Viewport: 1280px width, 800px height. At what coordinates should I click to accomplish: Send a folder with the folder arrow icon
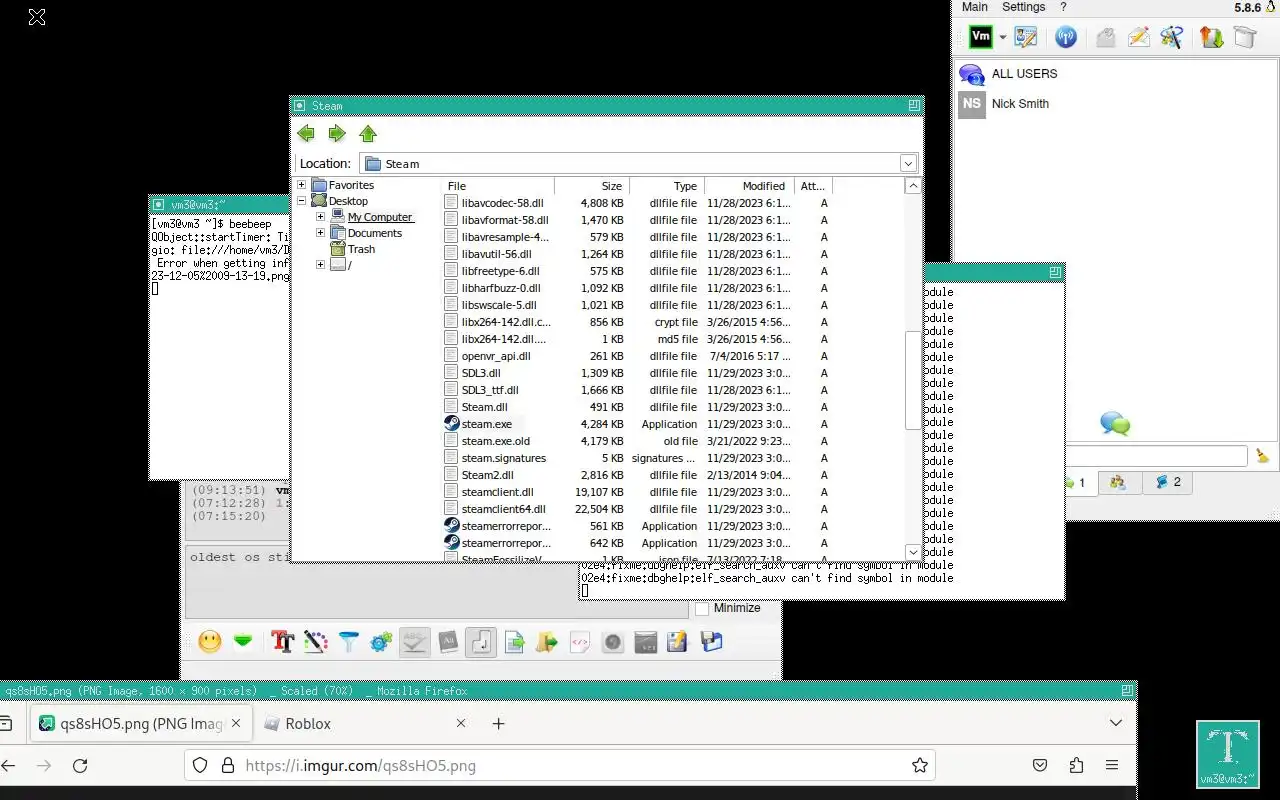547,642
